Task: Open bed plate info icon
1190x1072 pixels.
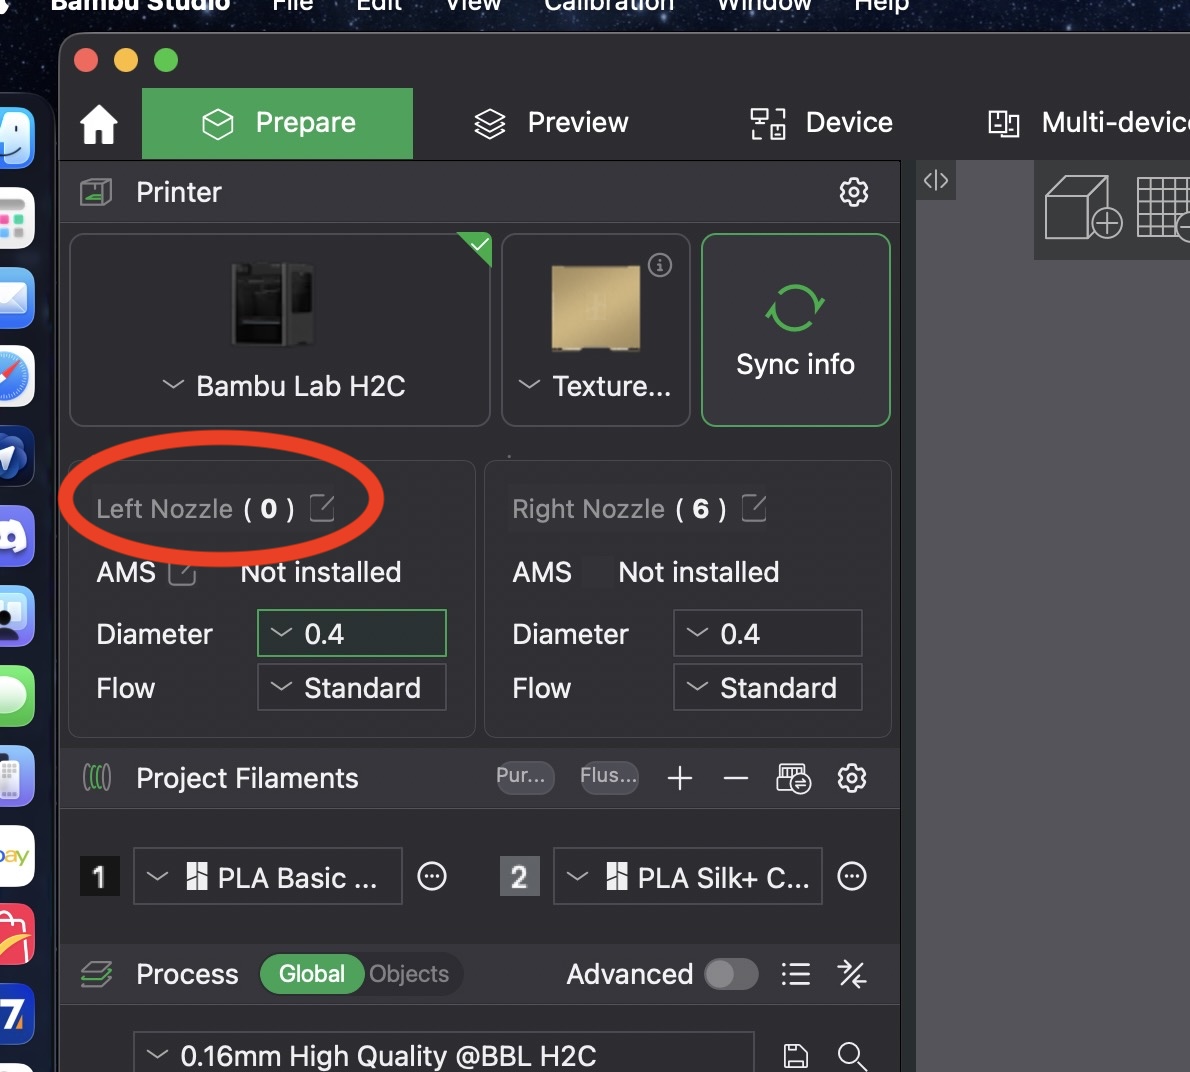Action: (x=660, y=265)
